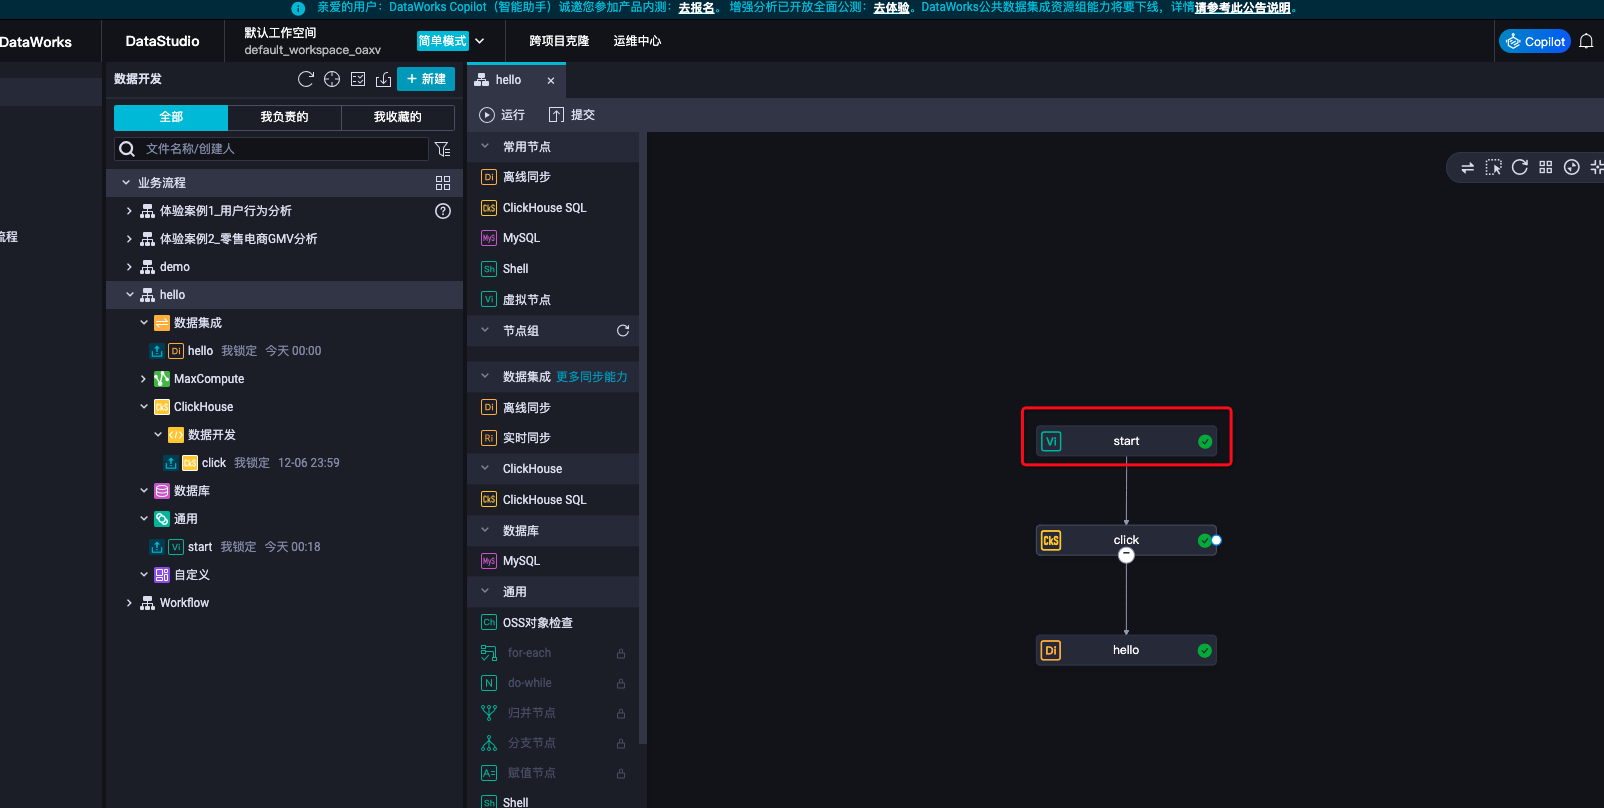Viewport: 1604px width, 808px height.
Task: Collapse the 数据集成 node palette section
Action: coord(485,376)
